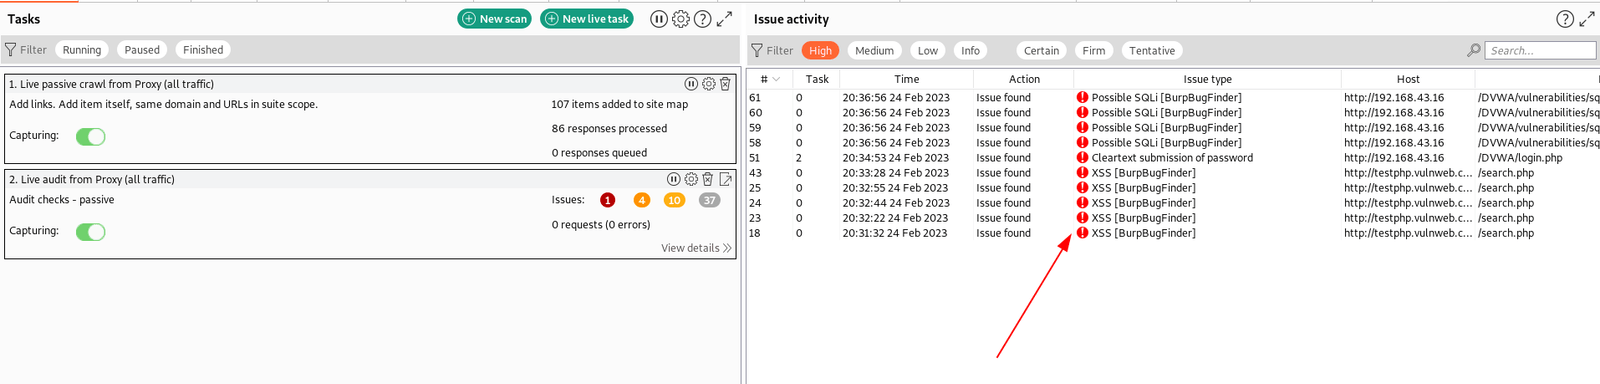Image resolution: width=1600 pixels, height=384 pixels.
Task: Click the search magnifier icon in Issue activity
Action: pos(1474,50)
